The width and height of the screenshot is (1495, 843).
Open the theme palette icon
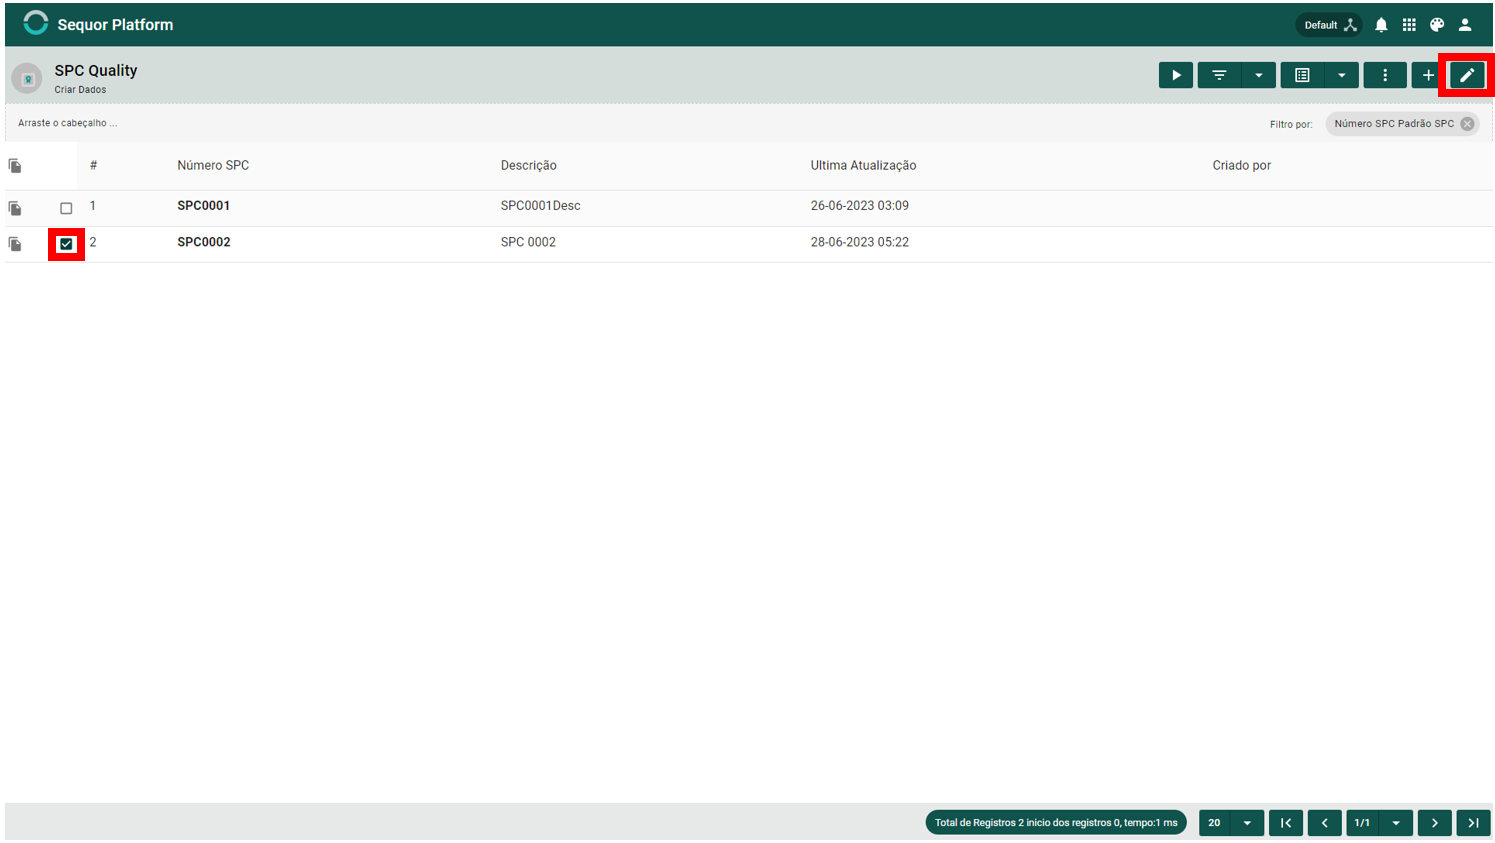tap(1437, 25)
